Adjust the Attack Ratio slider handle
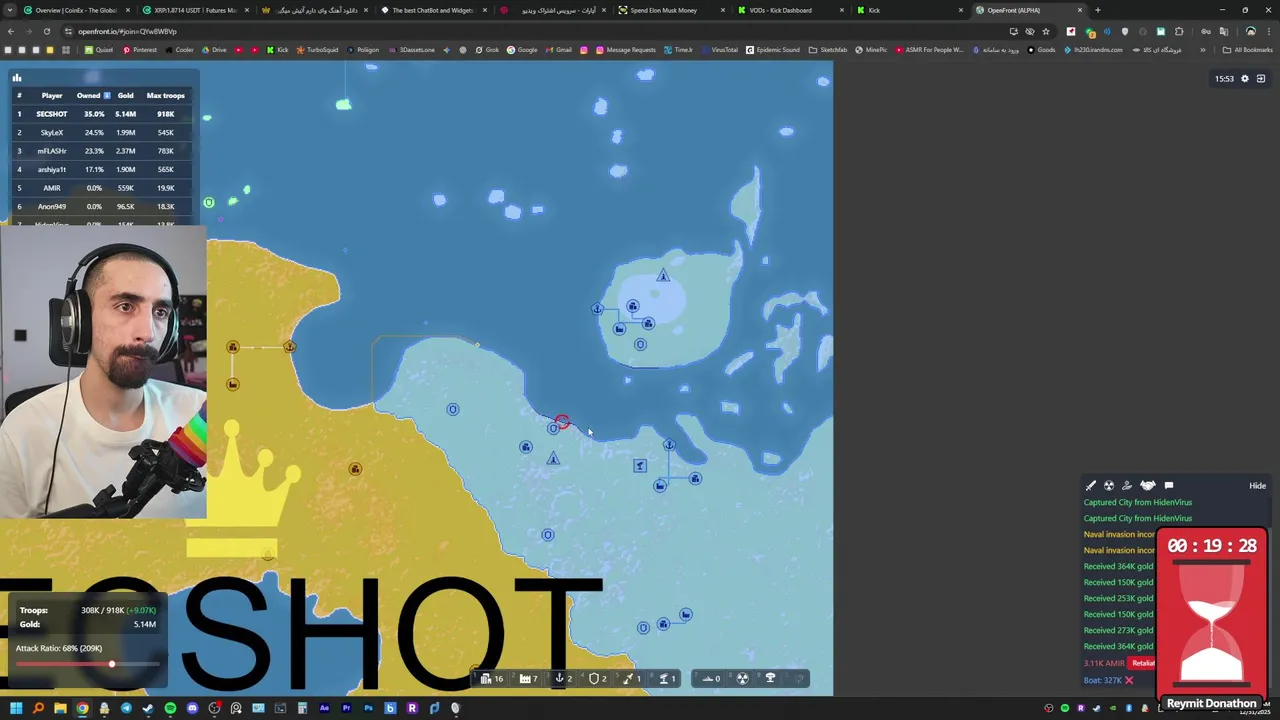This screenshot has width=1280, height=720. click(x=112, y=664)
